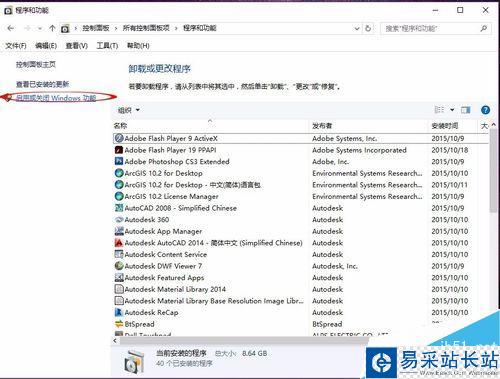Click publisher BtSpread

tap(327, 324)
